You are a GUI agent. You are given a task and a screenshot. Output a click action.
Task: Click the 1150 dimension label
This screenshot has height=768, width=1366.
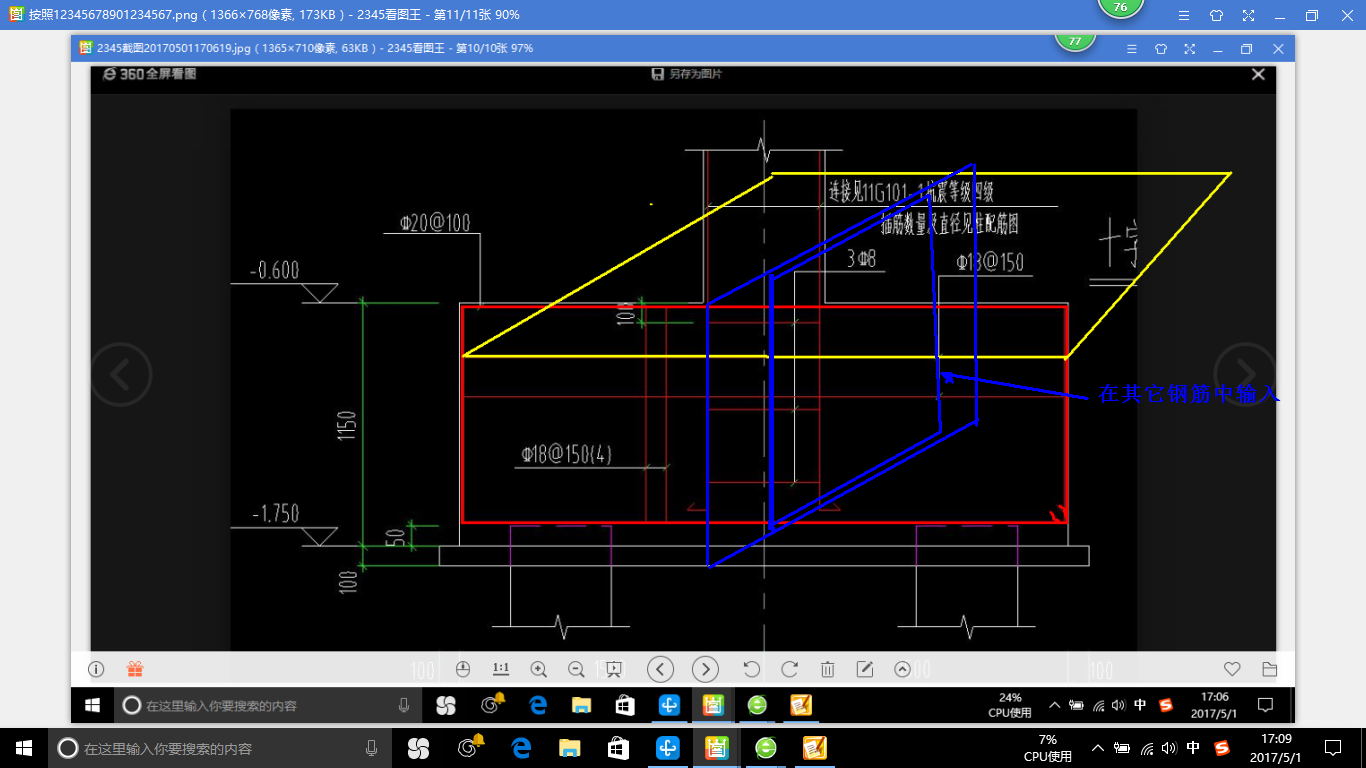[x=347, y=427]
